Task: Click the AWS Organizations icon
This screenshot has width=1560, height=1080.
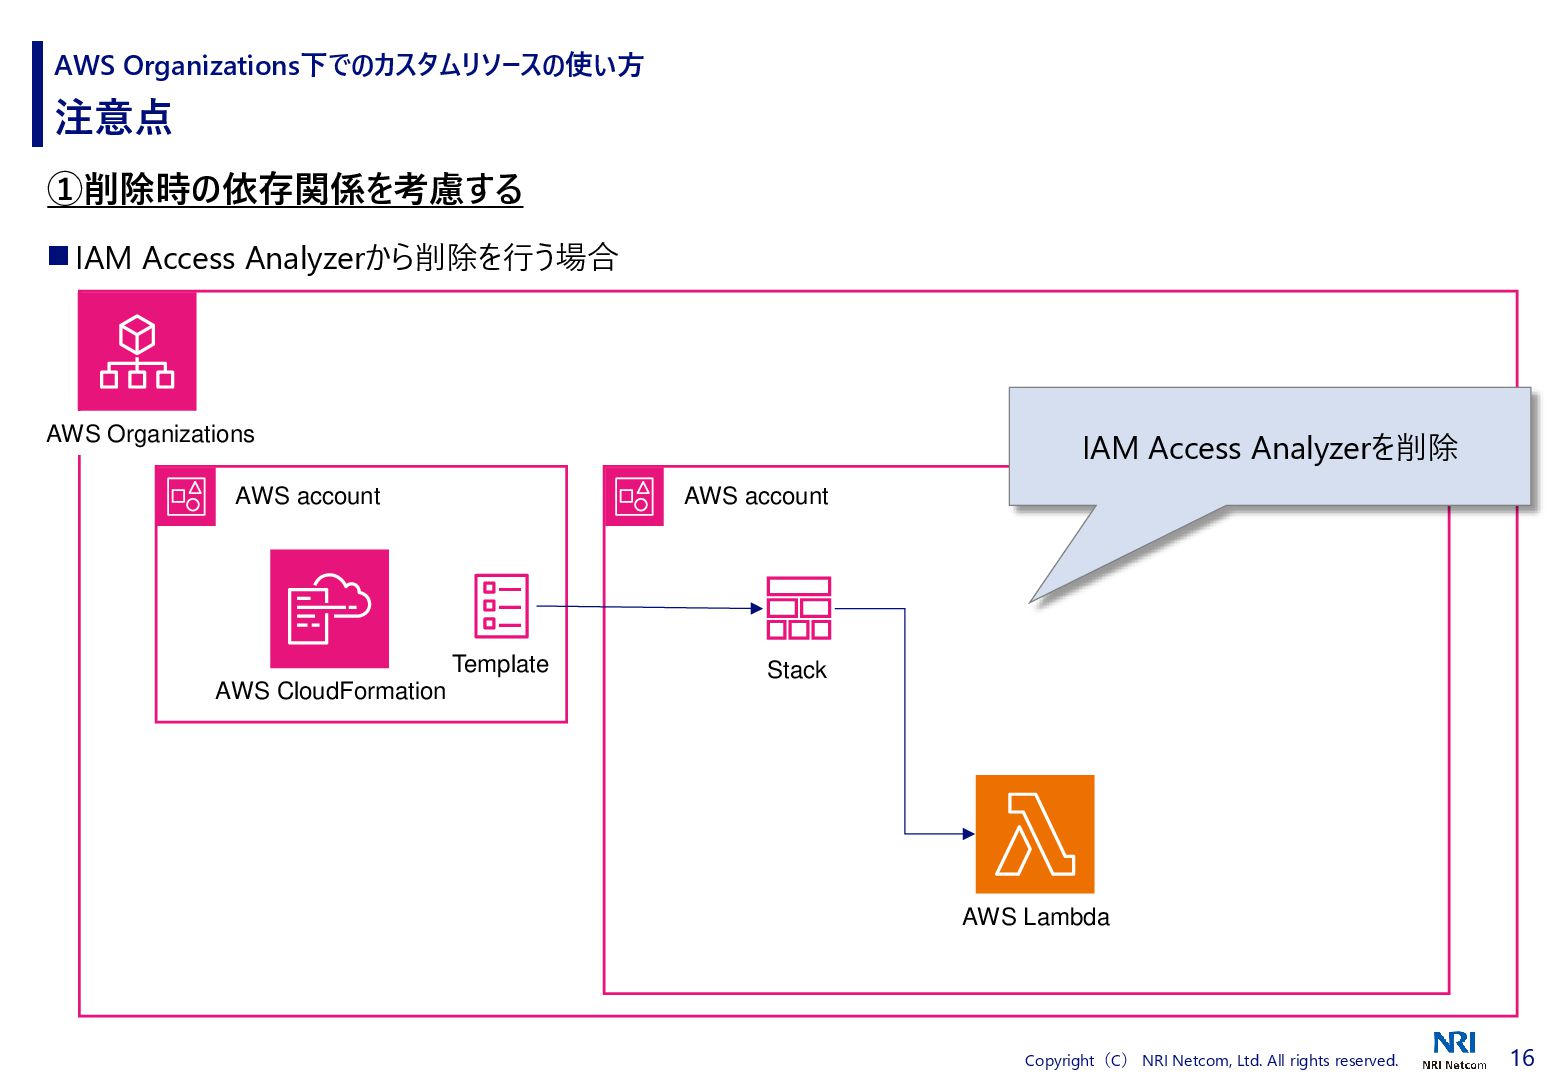Action: pos(137,351)
